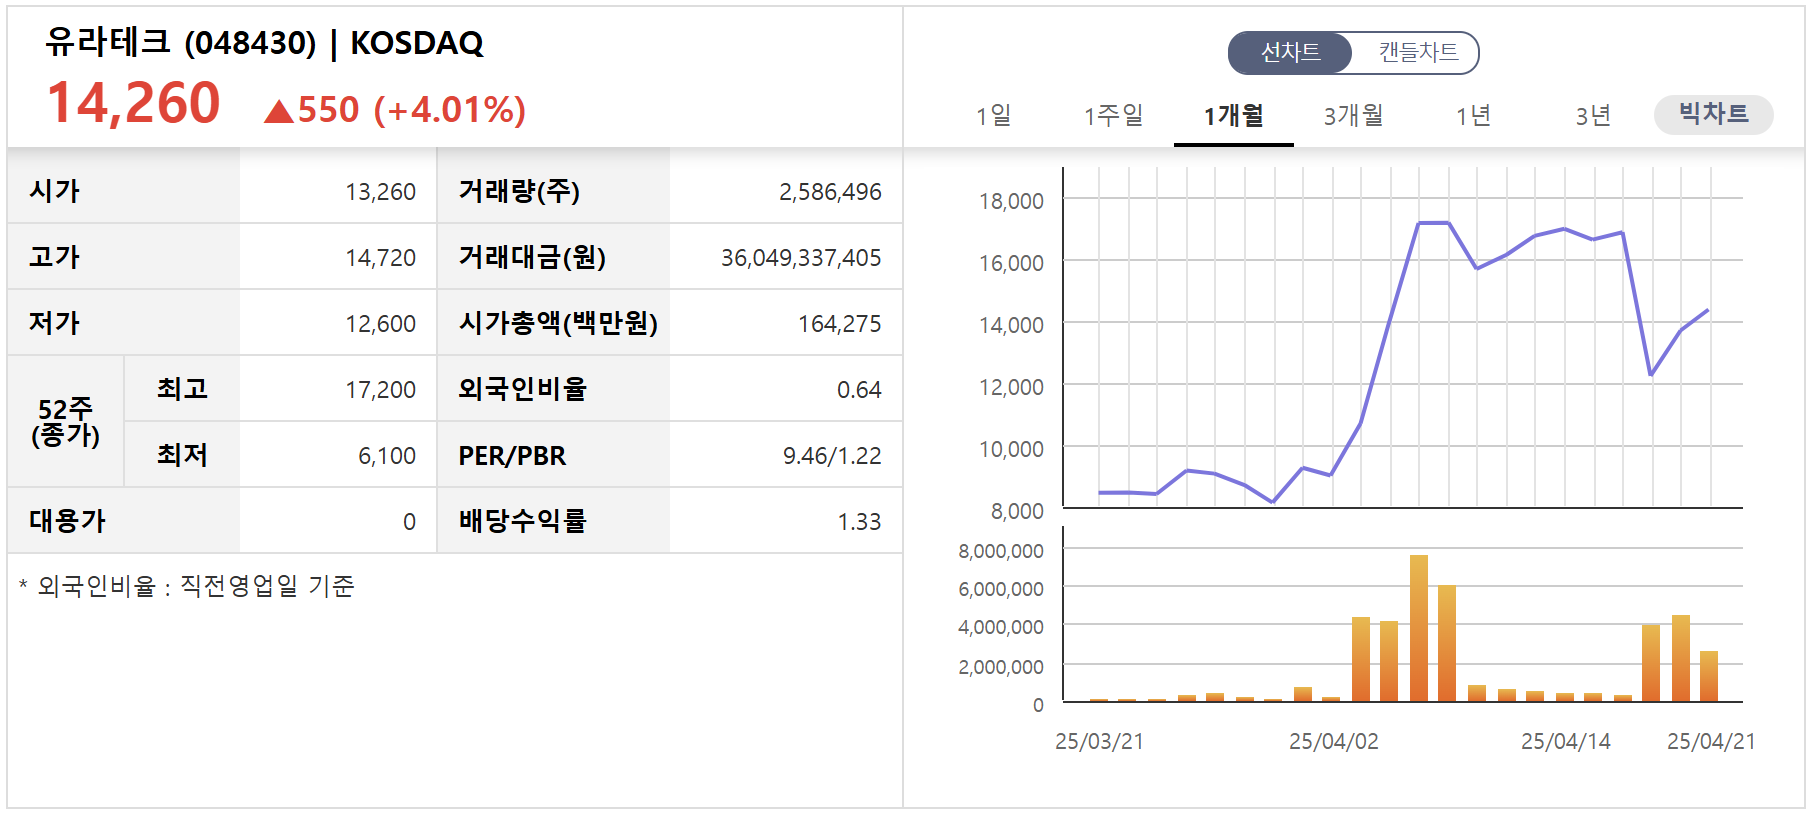Click the 고가 label cell
This screenshot has height=819, width=1812.
click(x=124, y=257)
